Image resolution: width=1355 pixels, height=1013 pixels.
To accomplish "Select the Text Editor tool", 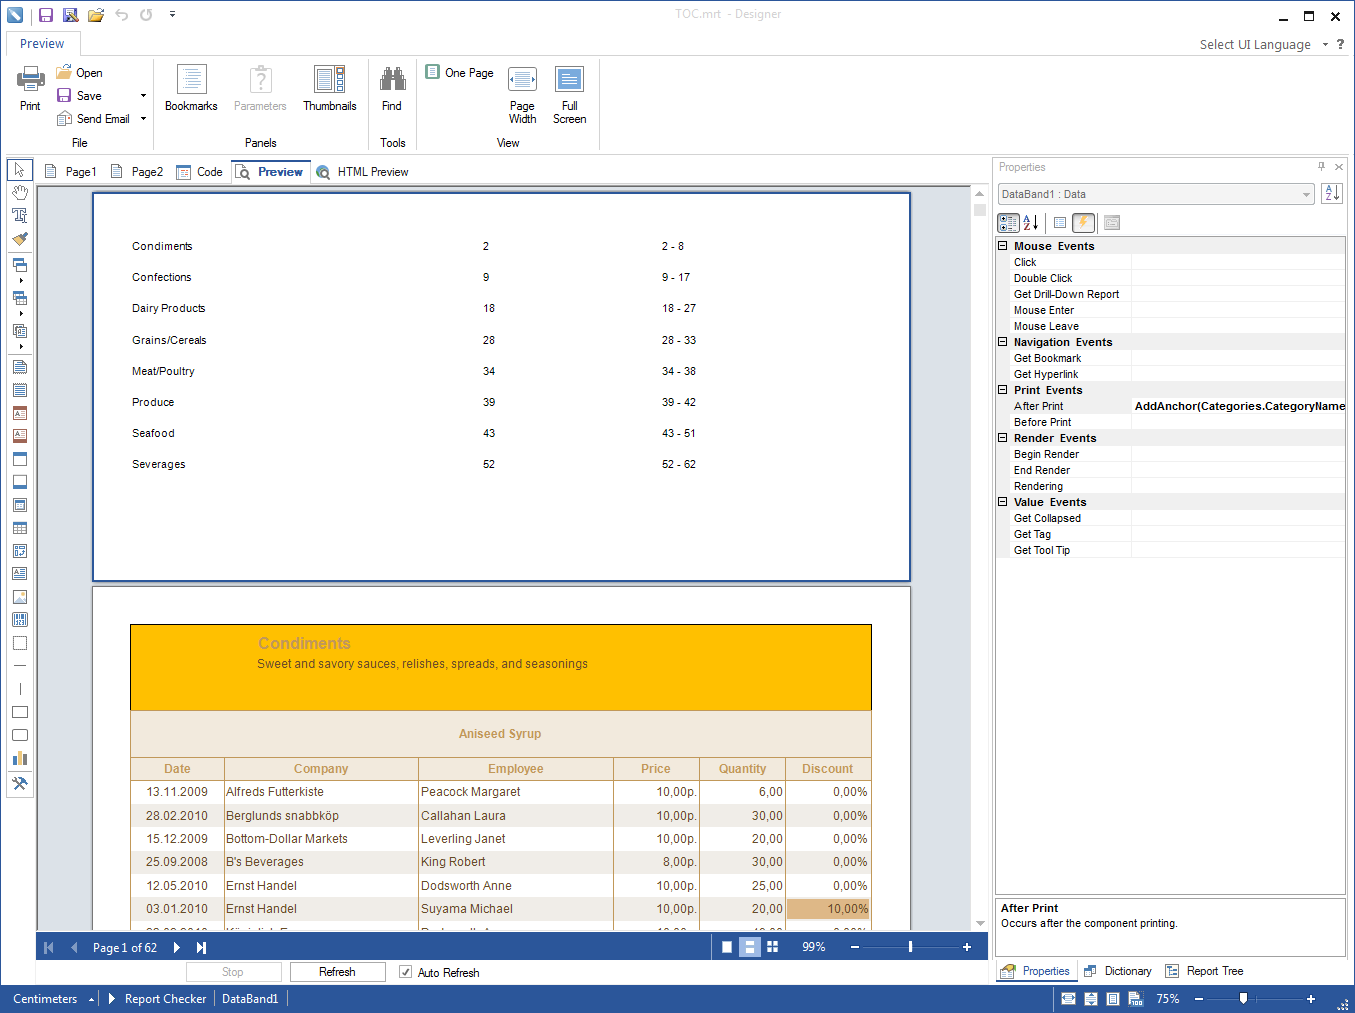I will (x=19, y=216).
